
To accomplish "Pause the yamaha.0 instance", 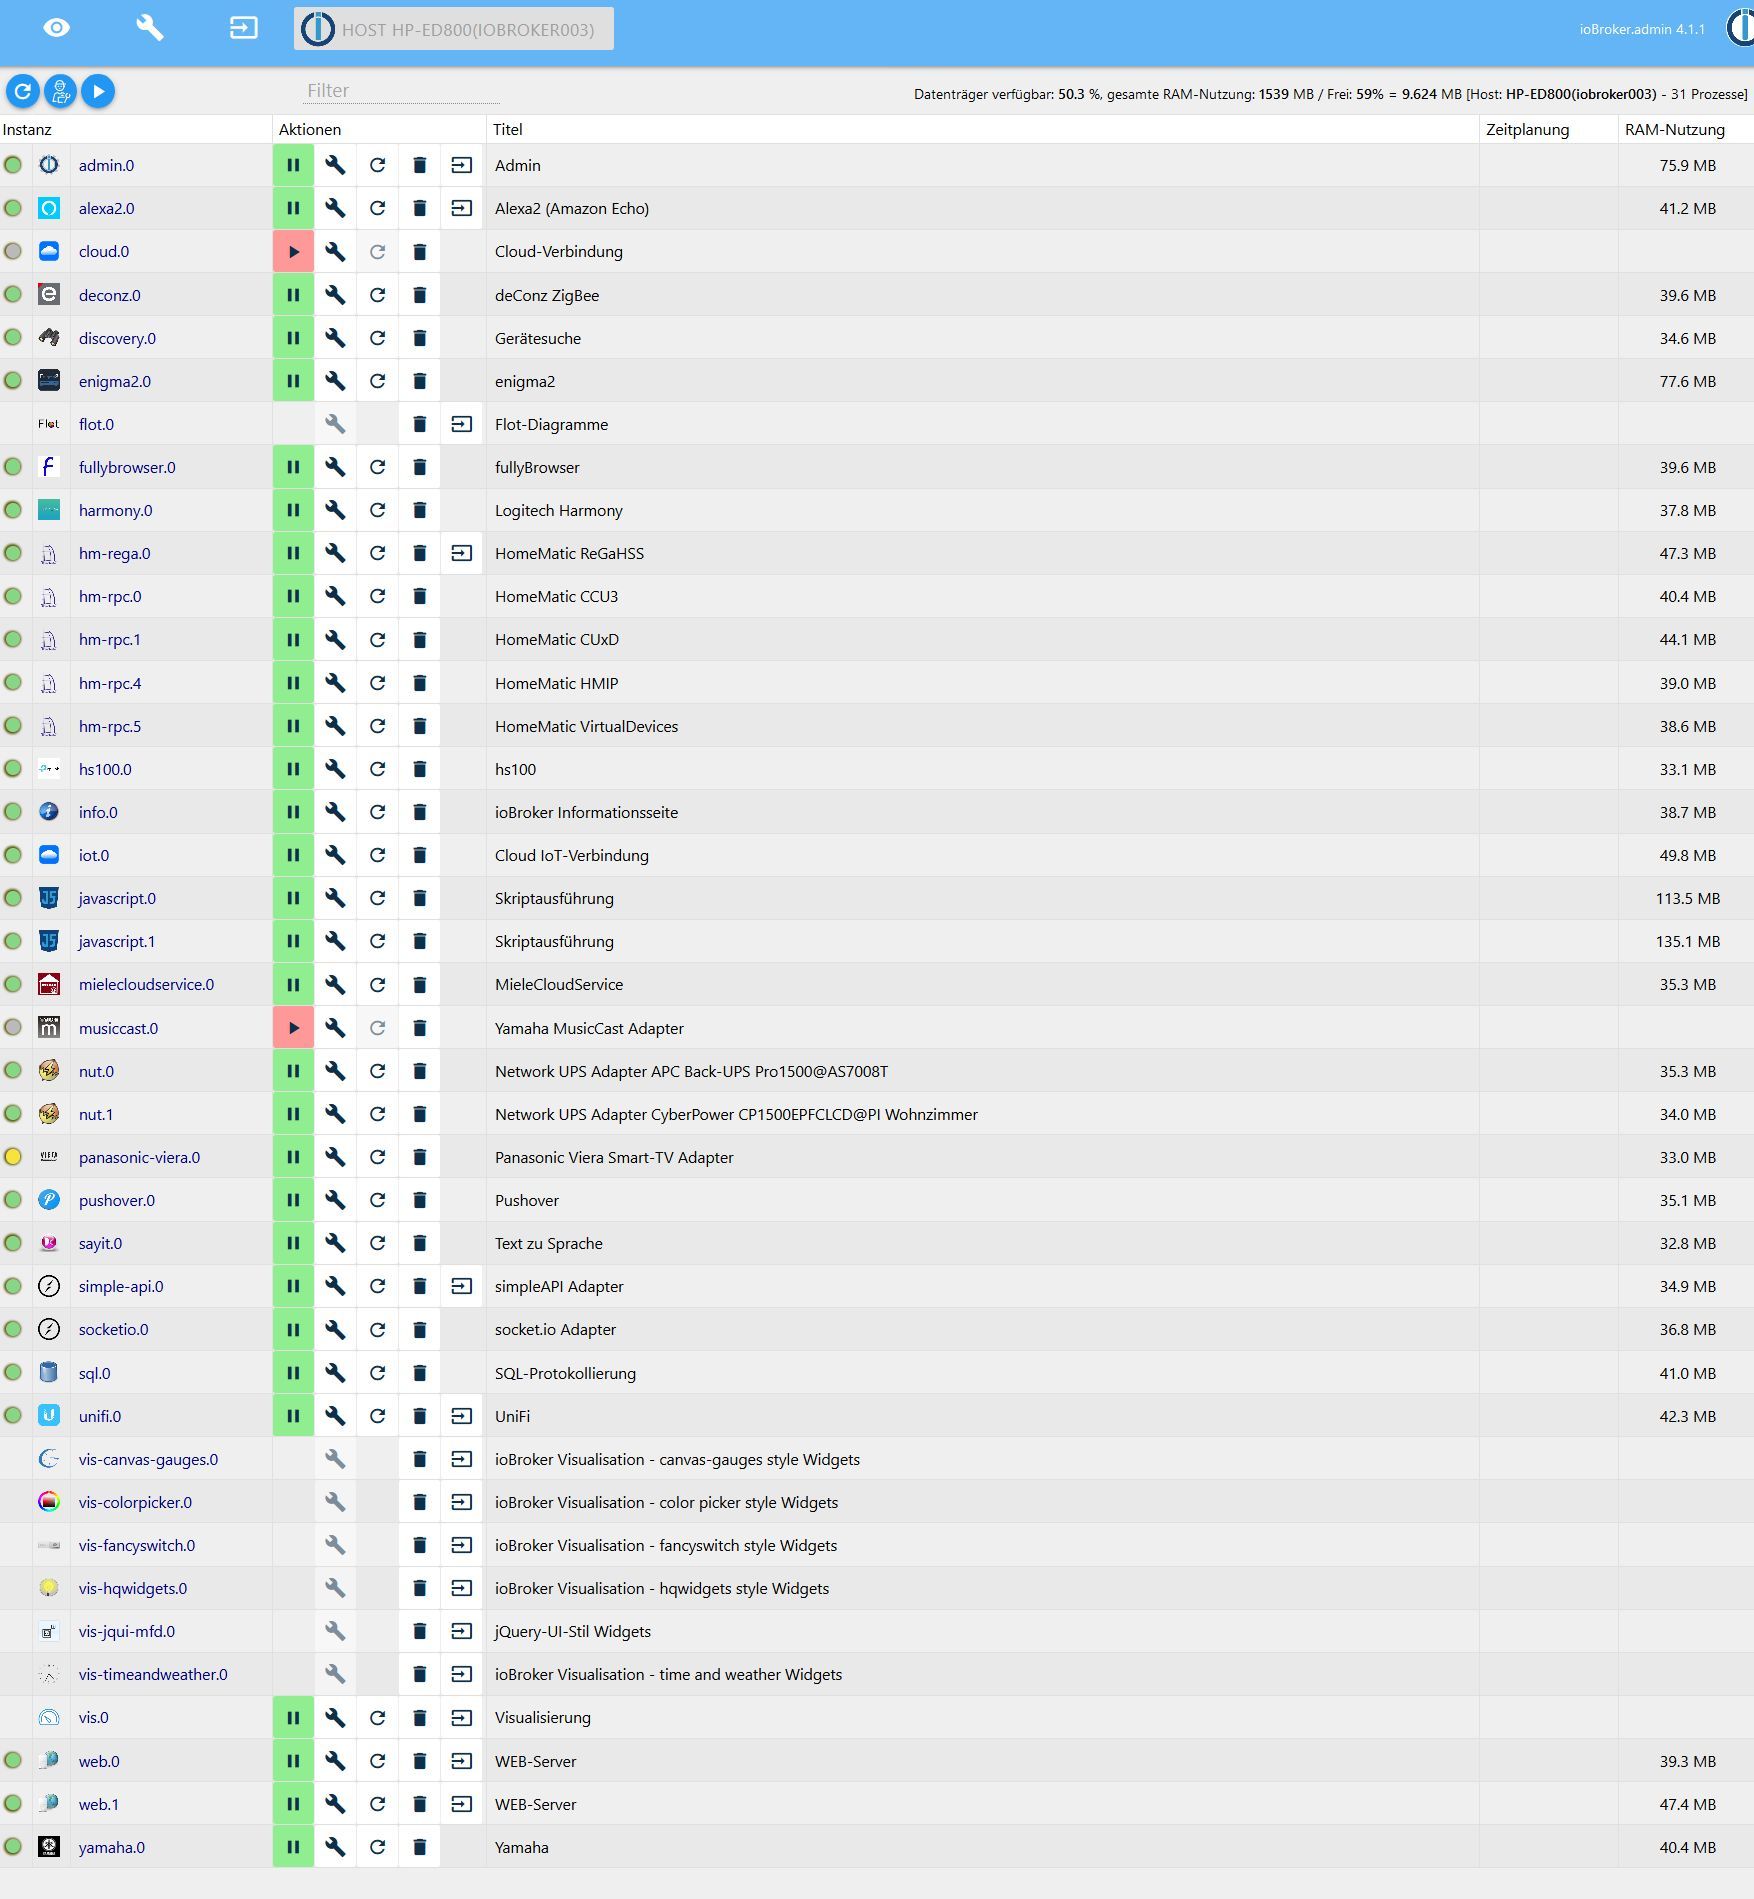I will pyautogui.click(x=293, y=1847).
